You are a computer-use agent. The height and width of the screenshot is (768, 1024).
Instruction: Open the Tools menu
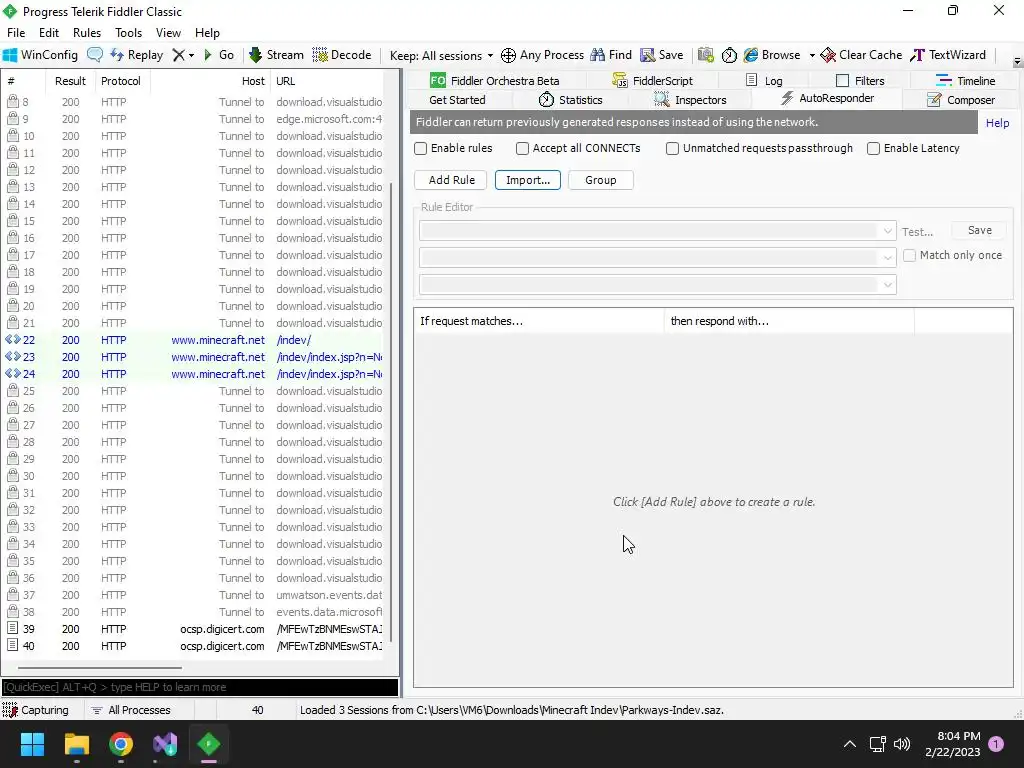[129, 33]
